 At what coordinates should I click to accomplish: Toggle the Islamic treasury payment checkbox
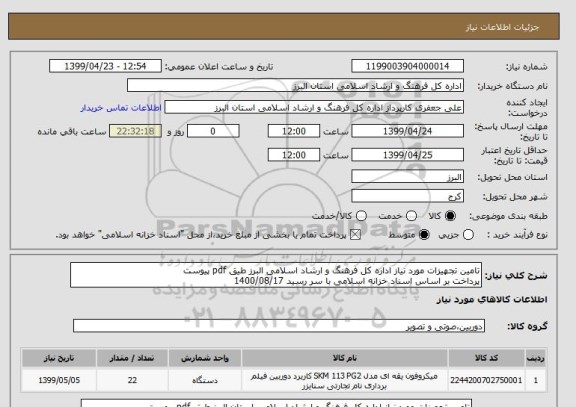click(x=355, y=235)
